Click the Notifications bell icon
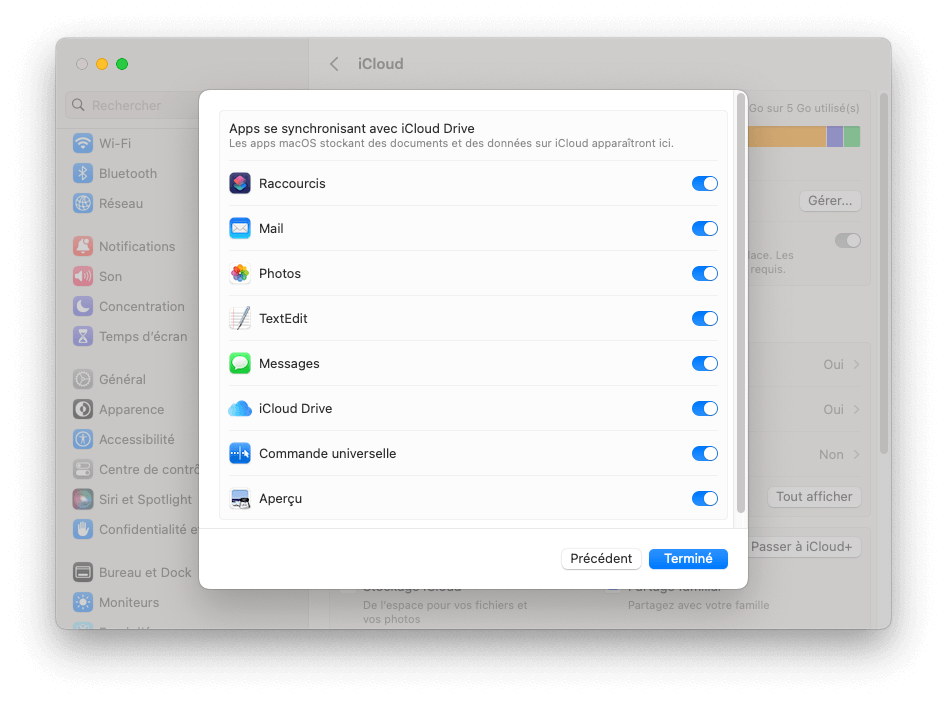The width and height of the screenshot is (947, 703). point(83,246)
